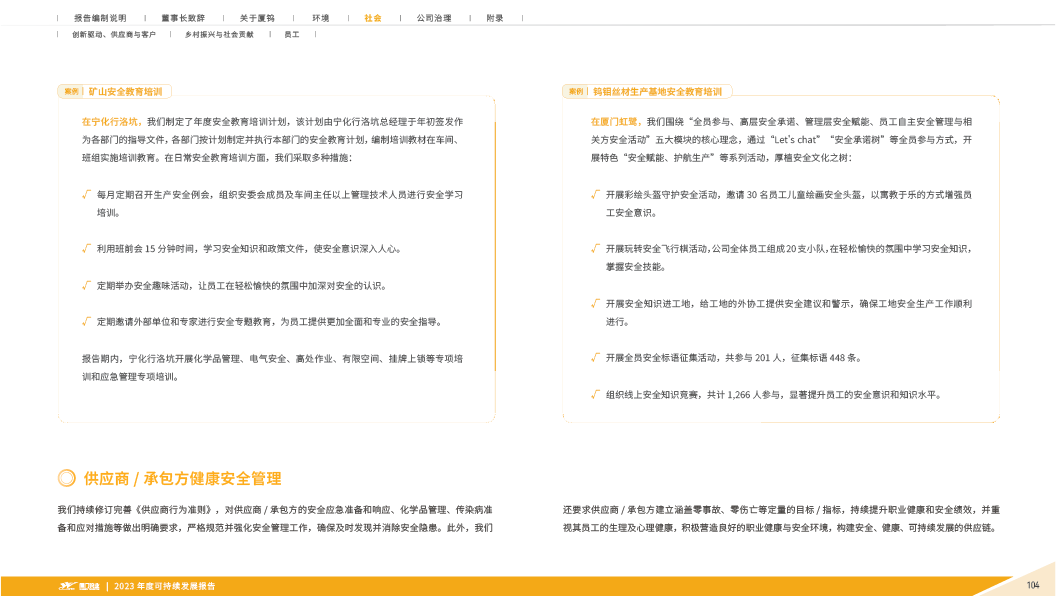Image resolution: width=1056 pixels, height=596 pixels.
Task: Jump to the 附录 tab
Action: pyautogui.click(x=495, y=18)
